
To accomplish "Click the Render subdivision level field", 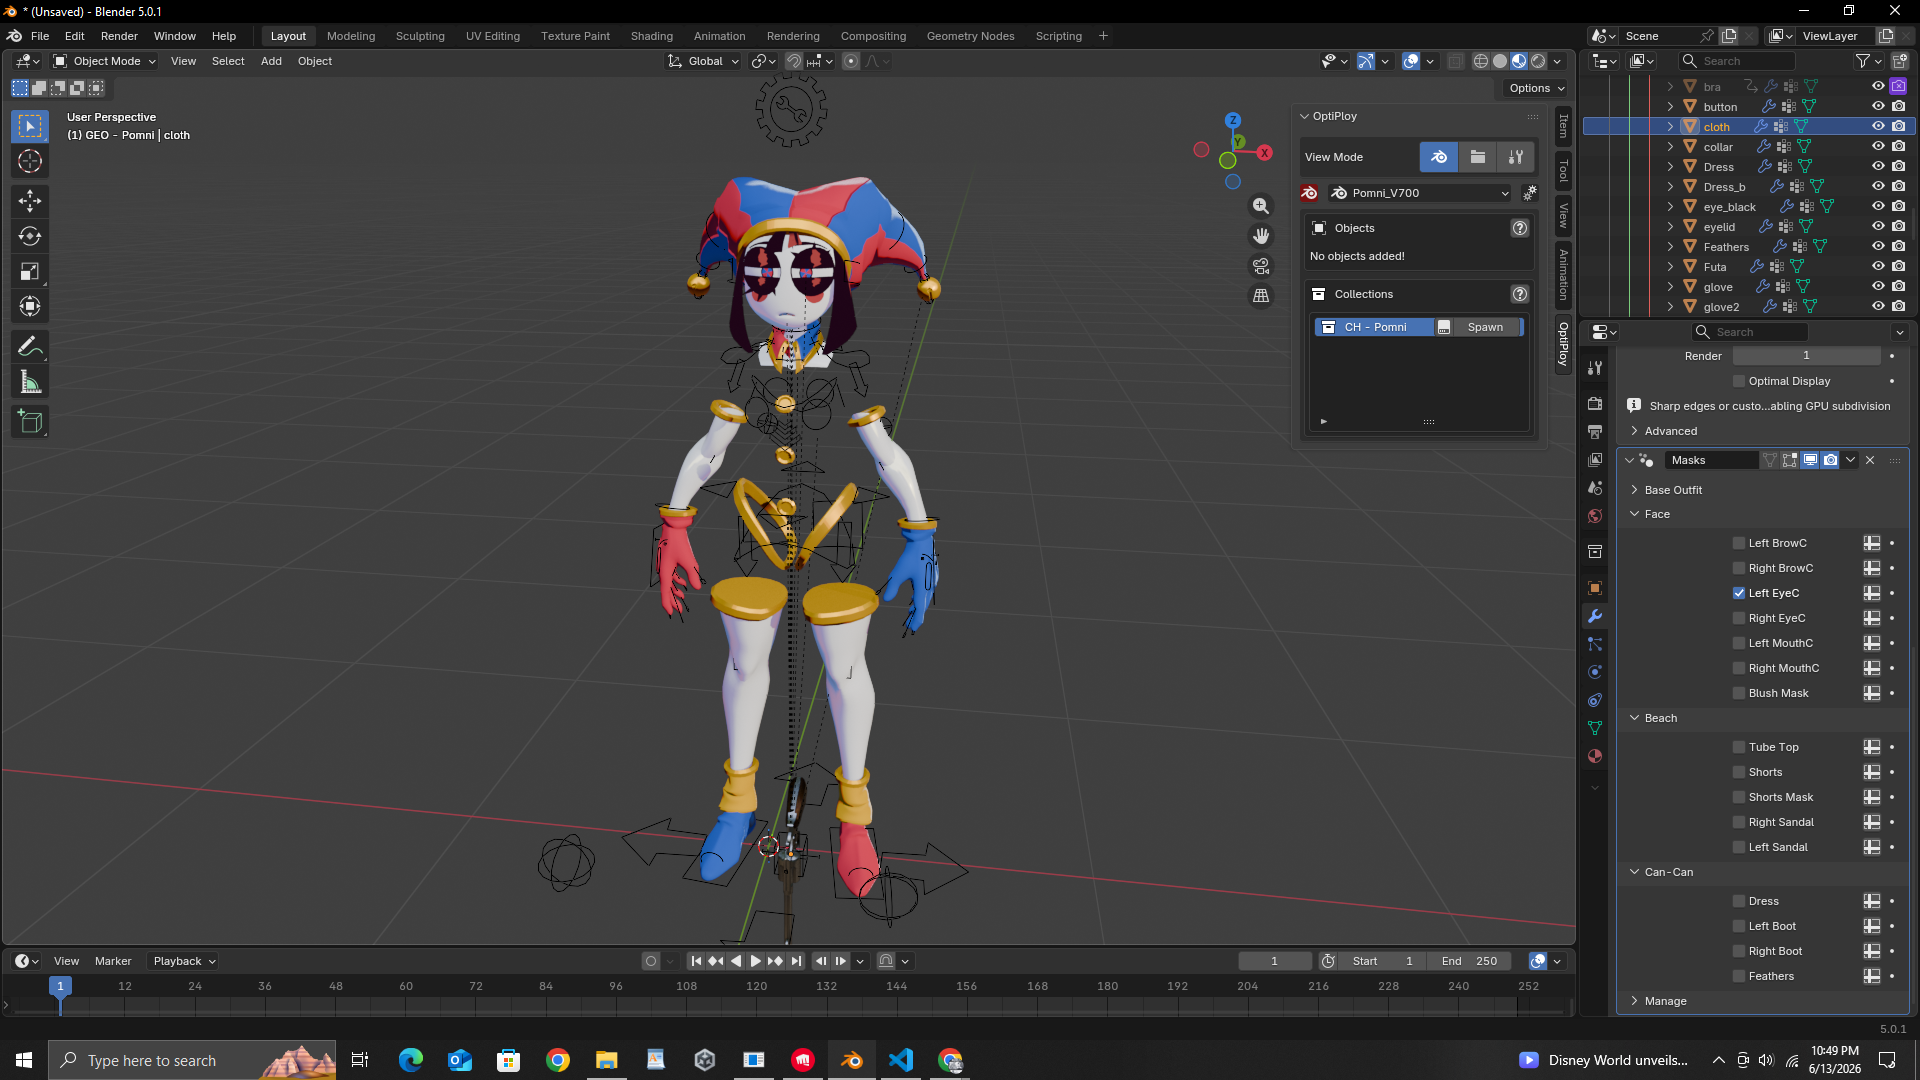I will coord(1806,356).
